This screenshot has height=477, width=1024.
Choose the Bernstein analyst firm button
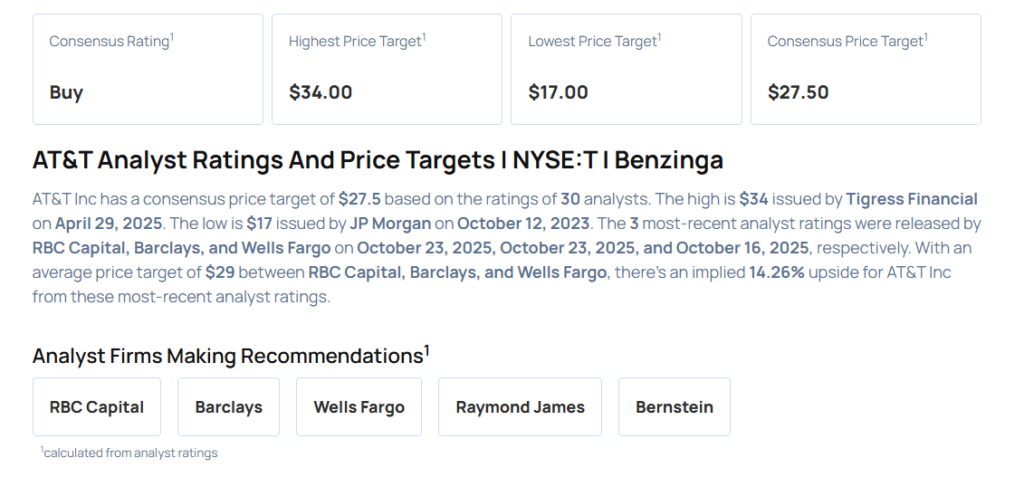(x=674, y=407)
